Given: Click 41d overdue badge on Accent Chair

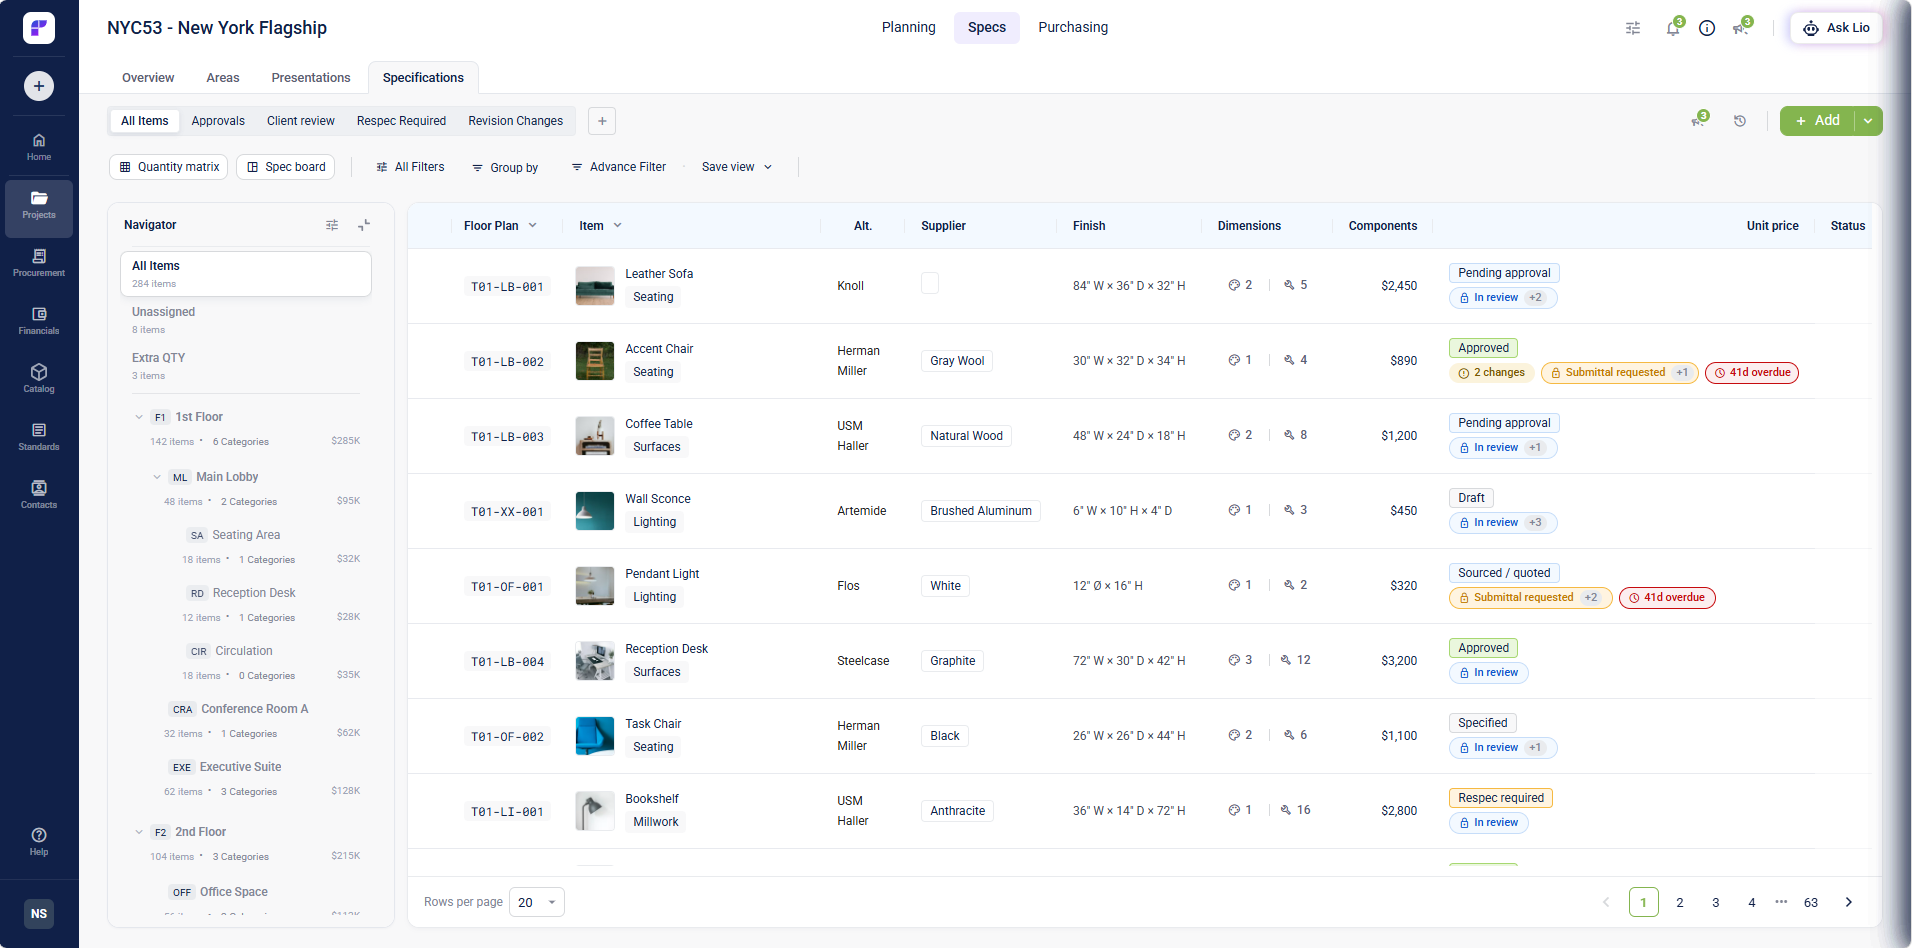Looking at the screenshot, I should [1752, 373].
